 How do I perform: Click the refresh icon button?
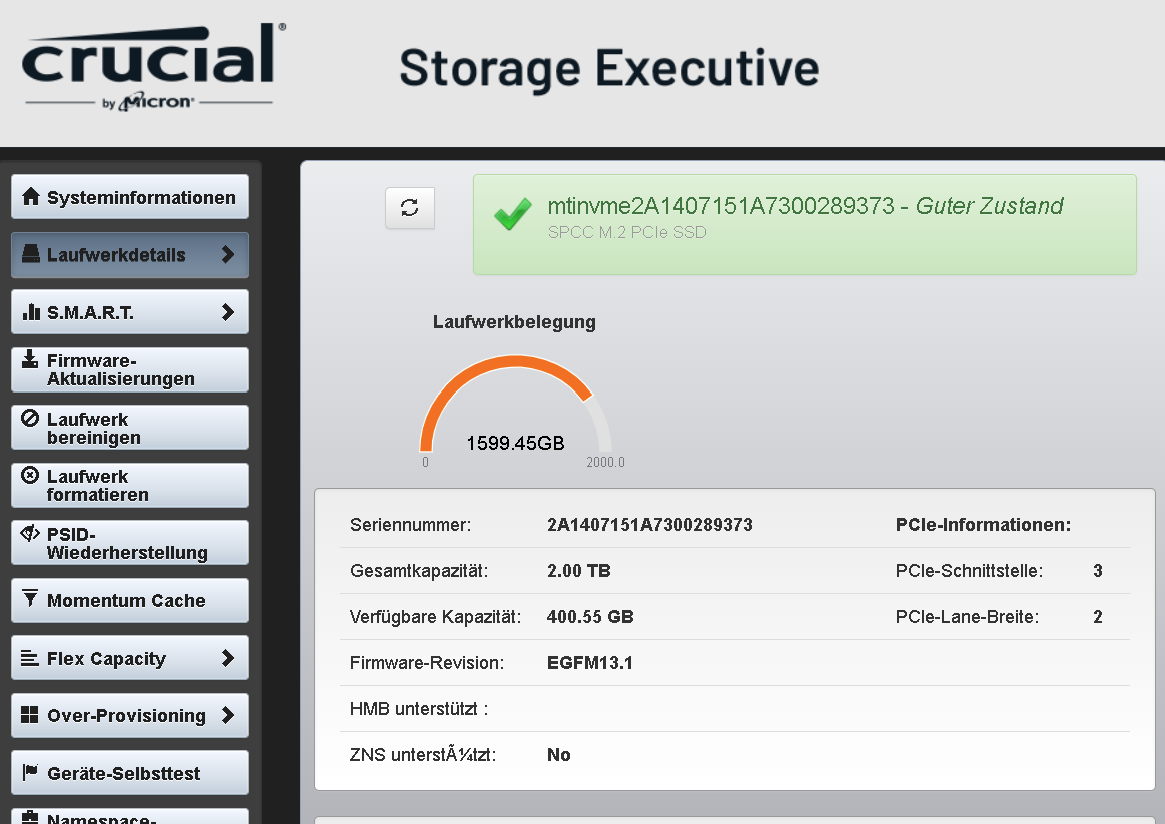(x=410, y=208)
